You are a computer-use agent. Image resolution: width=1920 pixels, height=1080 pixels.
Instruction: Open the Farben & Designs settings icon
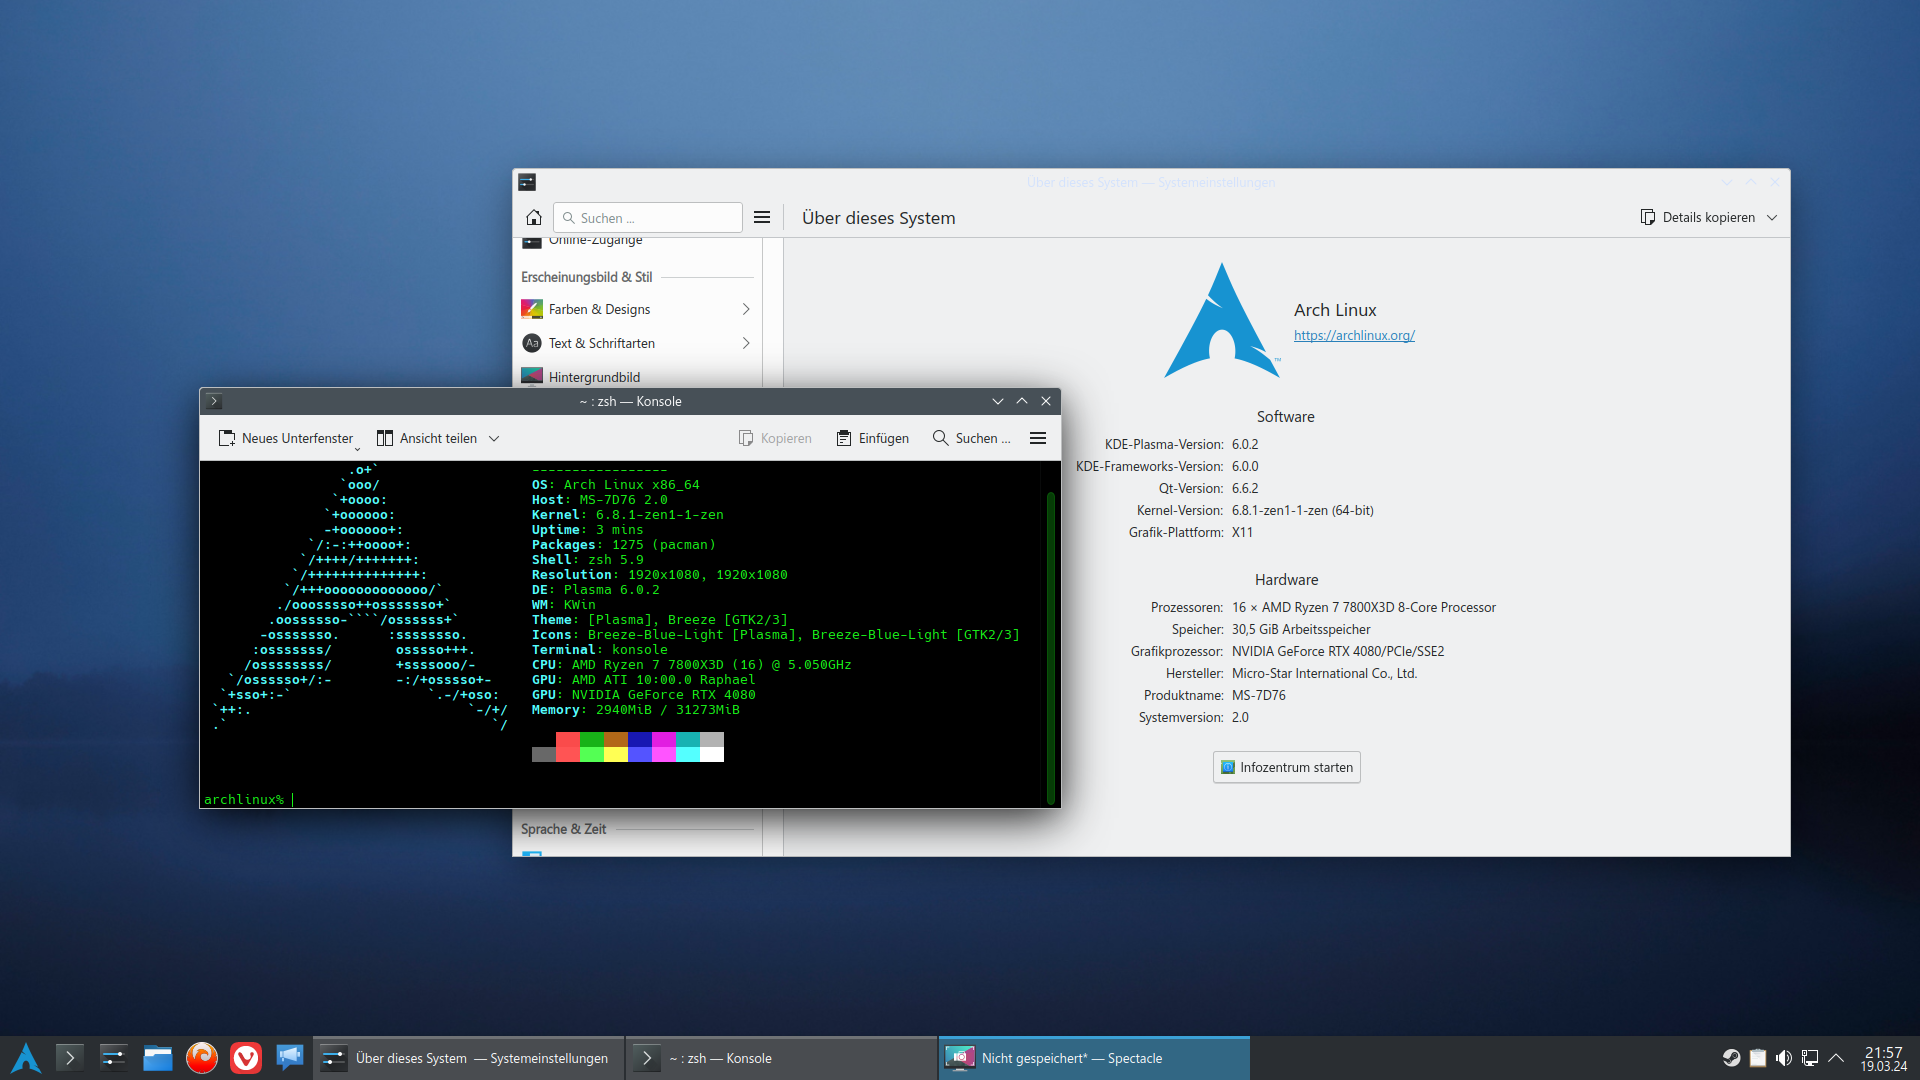pos(533,309)
